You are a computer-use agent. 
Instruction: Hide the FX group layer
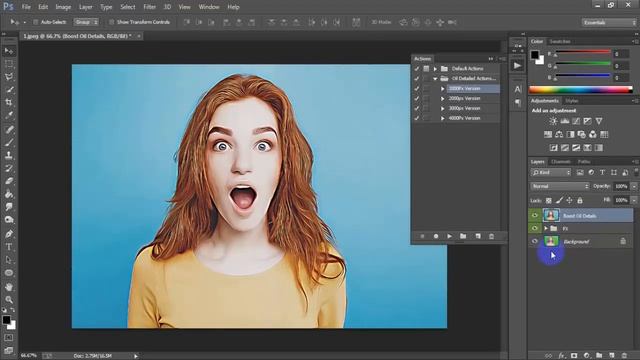coord(535,229)
